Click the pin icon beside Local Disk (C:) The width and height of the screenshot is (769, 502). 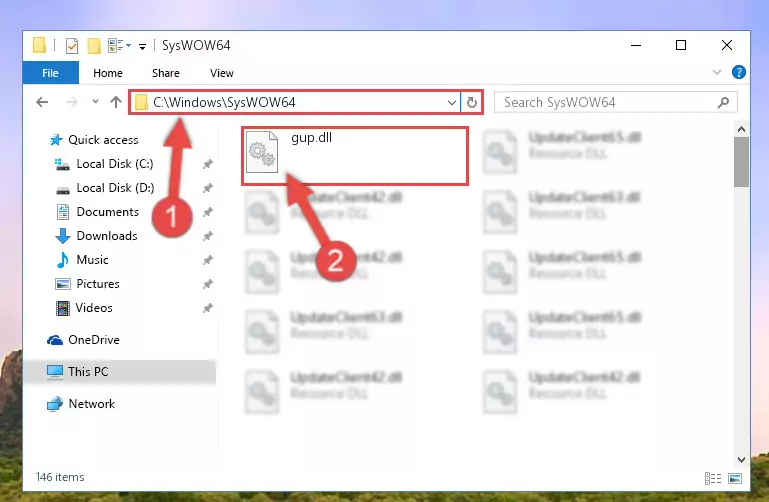pos(208,164)
